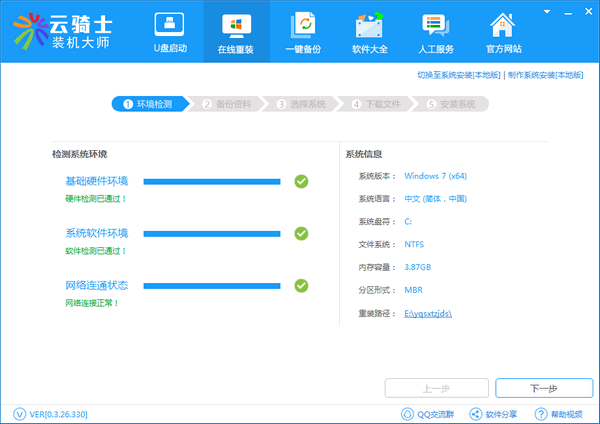Viewport: 600px width, 424px height.
Task: Open the U盘启动 USB boot tool
Action: pyautogui.click(x=168, y=32)
